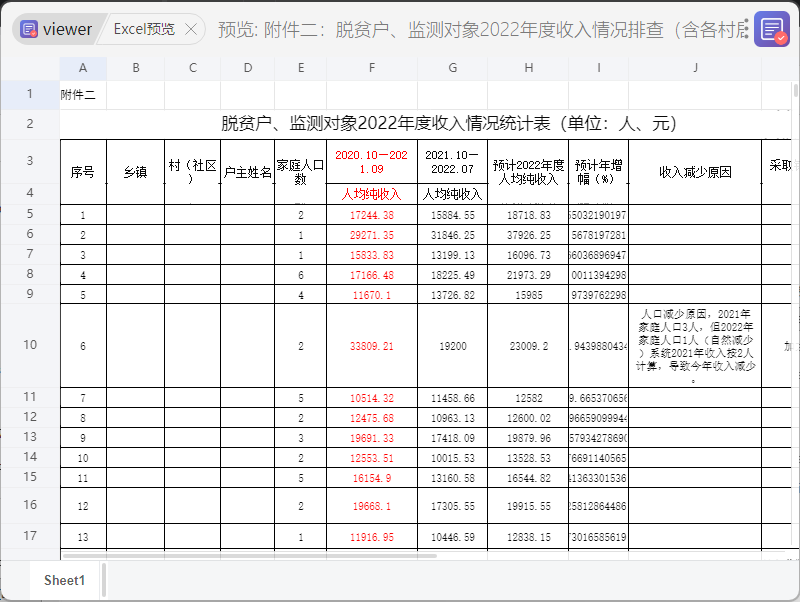Click cell containing 附件二

pos(83,95)
